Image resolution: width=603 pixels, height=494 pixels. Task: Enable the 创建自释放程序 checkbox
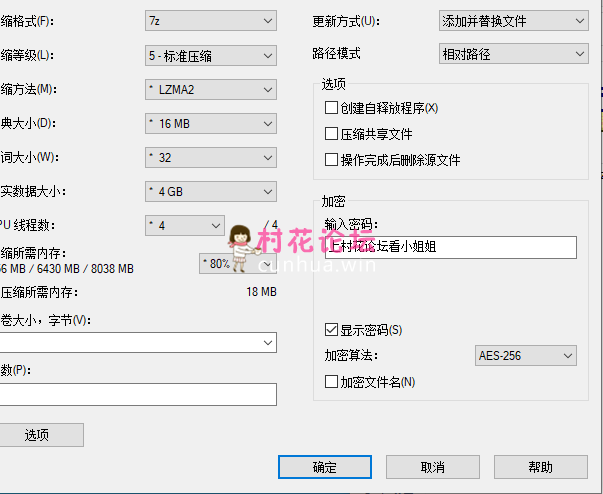click(x=332, y=108)
